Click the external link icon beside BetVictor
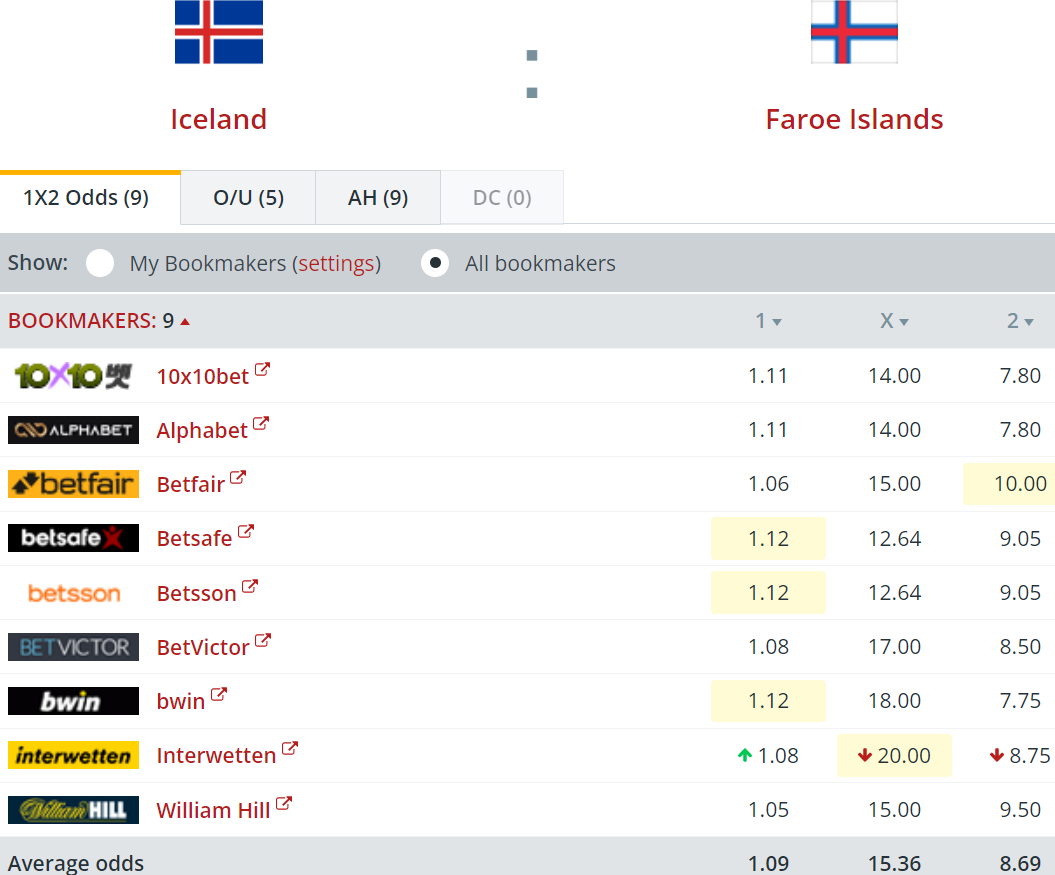This screenshot has width=1055, height=875. point(262,640)
